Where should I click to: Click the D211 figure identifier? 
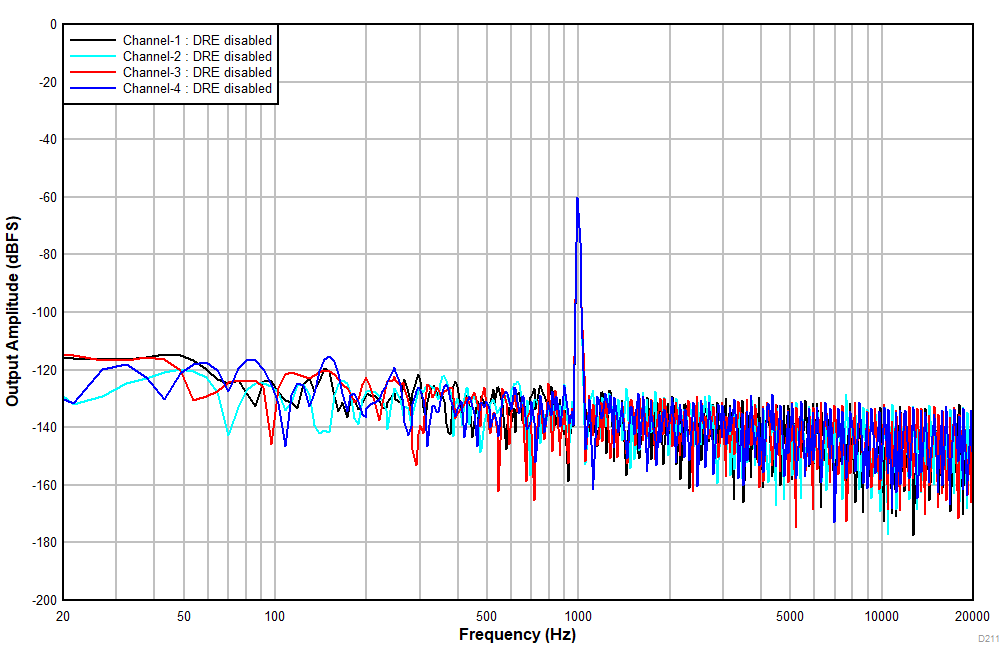(987, 639)
